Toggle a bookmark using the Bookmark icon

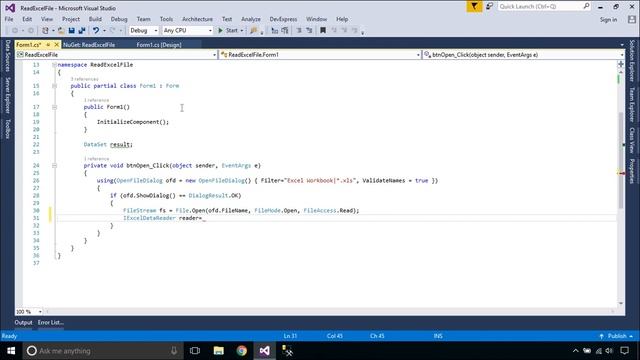point(323,31)
